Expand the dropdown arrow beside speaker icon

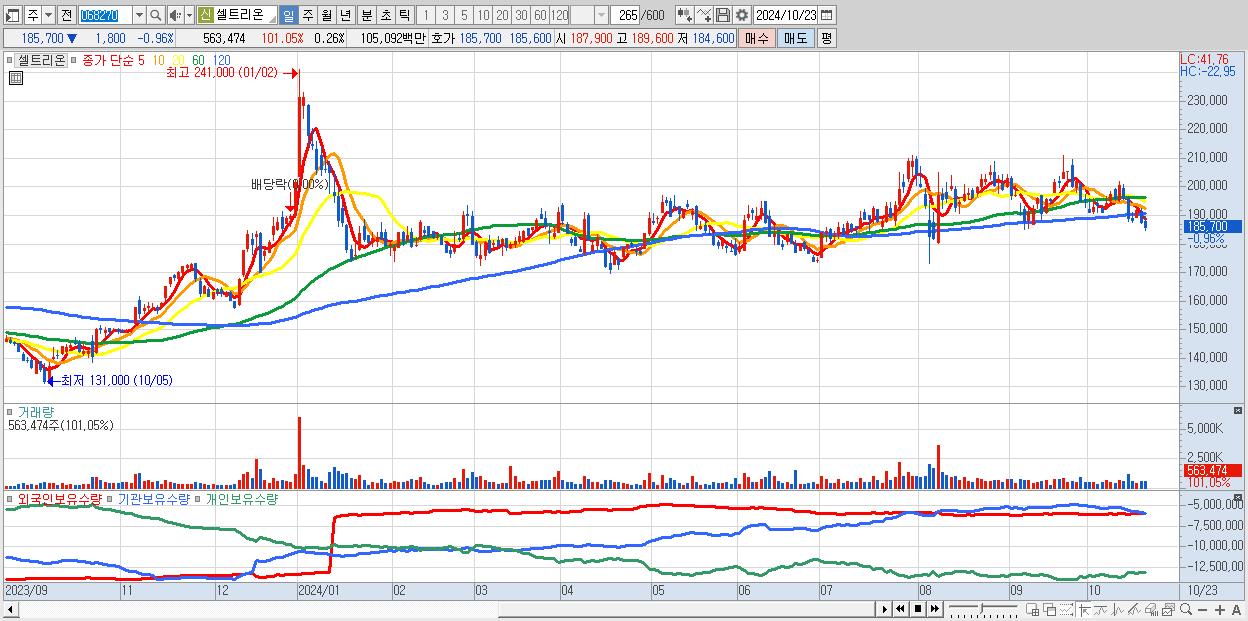tap(189, 15)
